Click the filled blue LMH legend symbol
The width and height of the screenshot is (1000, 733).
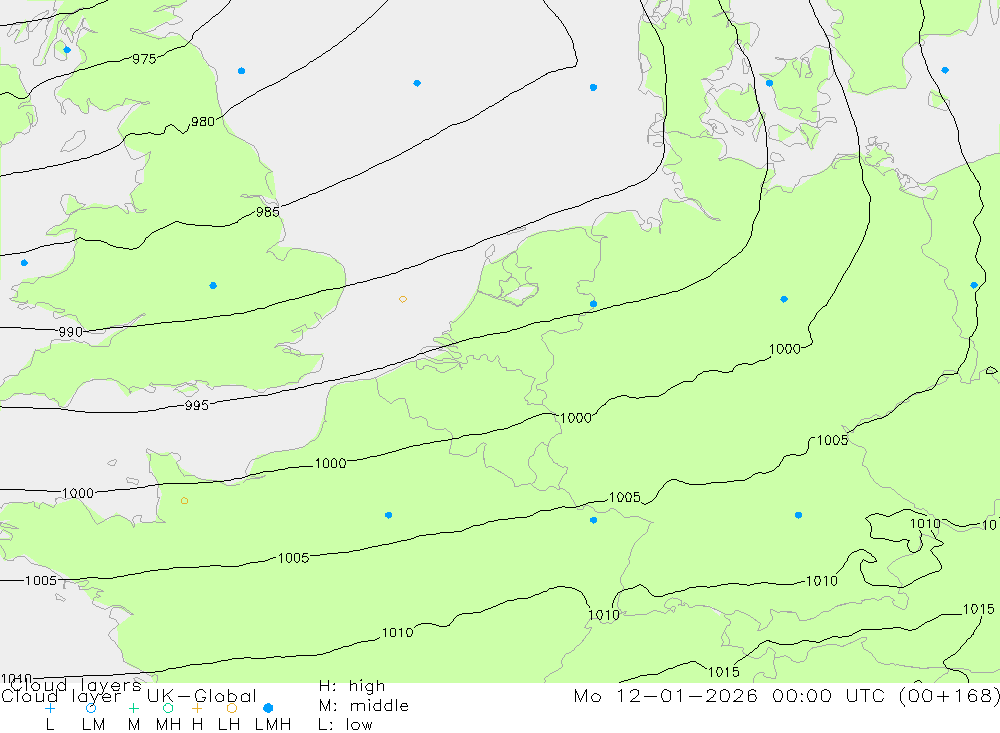(268, 708)
